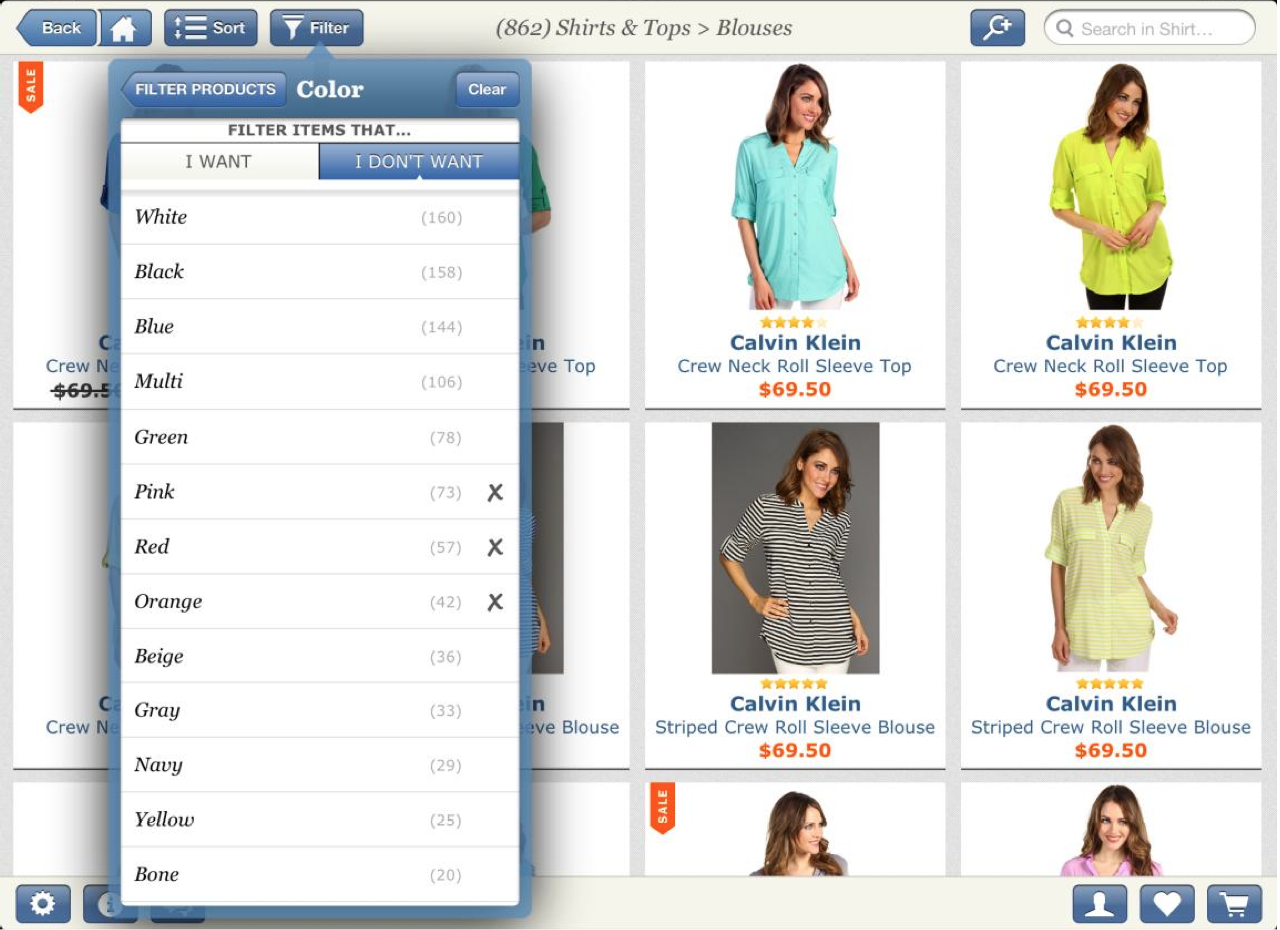Return to FILTER PRODUCTS list
1280x930 pixels.
[x=204, y=89]
